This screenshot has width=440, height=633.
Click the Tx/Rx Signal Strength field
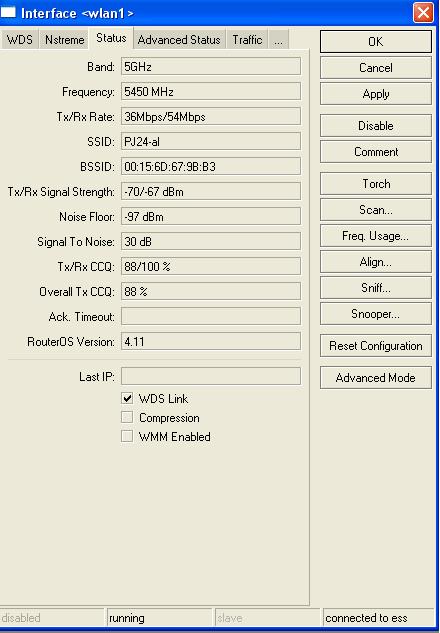click(211, 191)
